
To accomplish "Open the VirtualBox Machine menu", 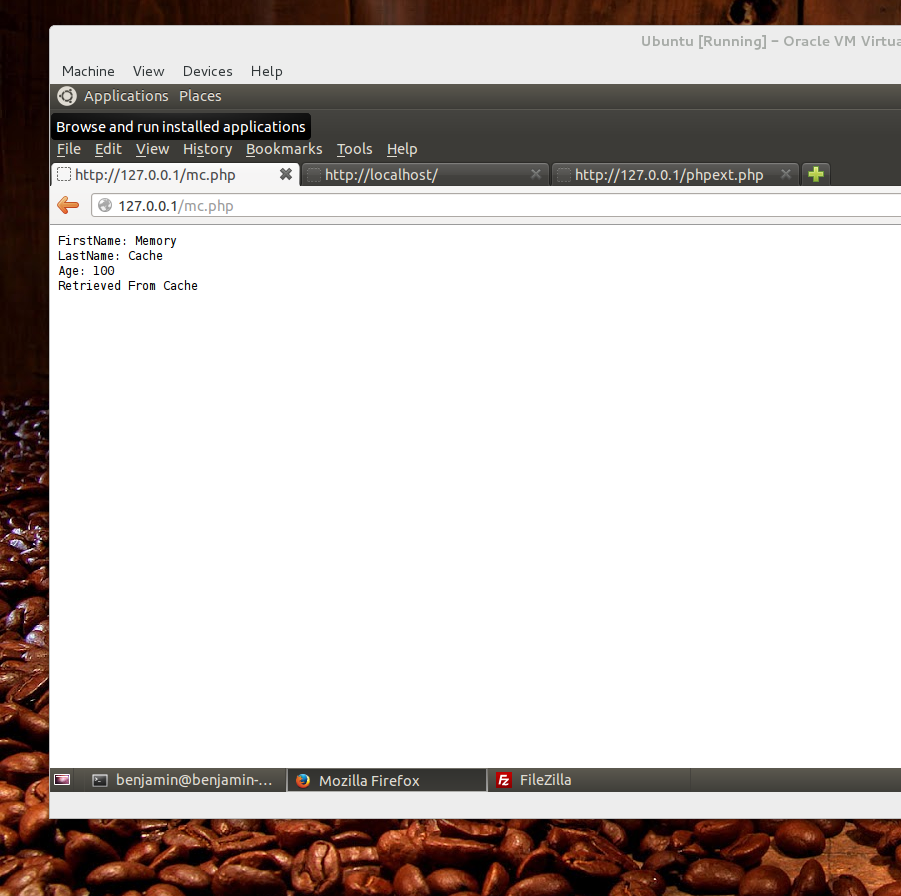I will 88,71.
